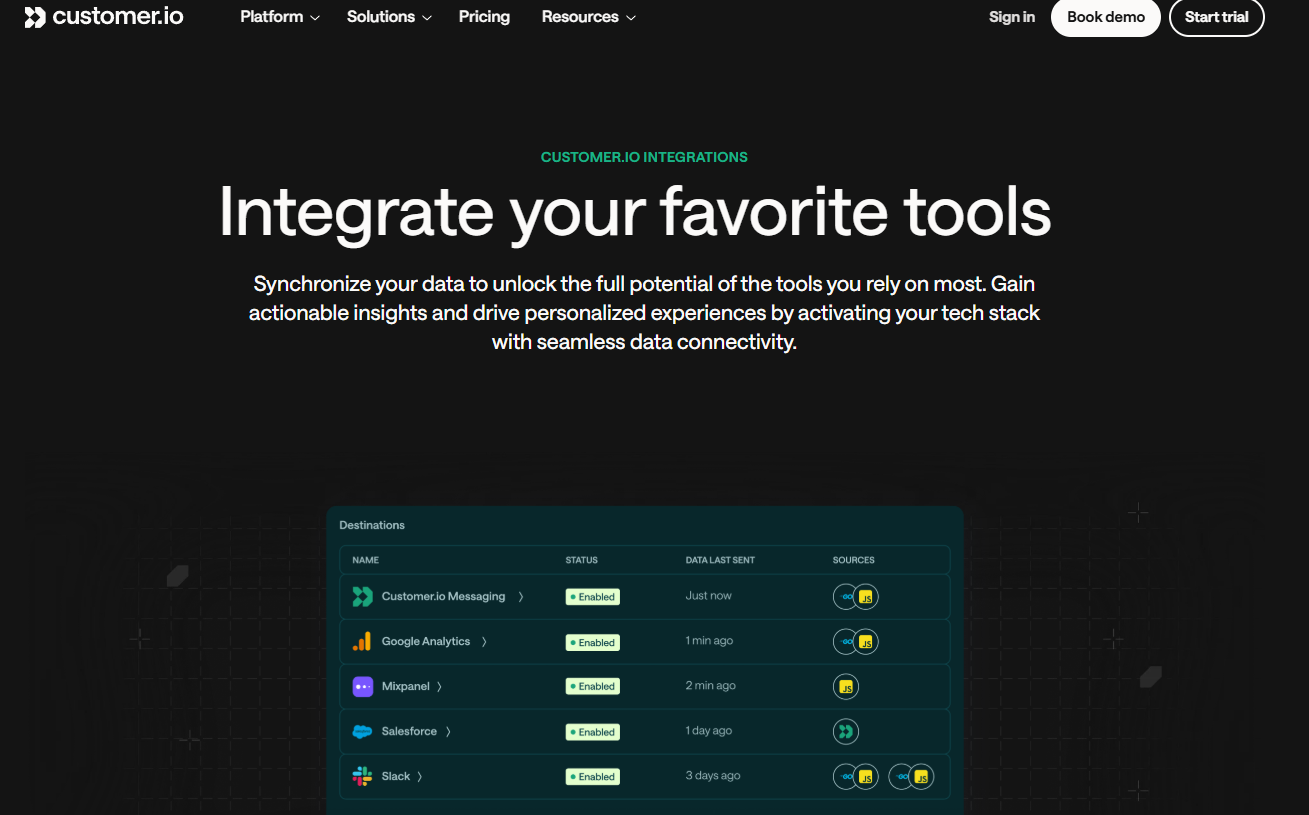The height and width of the screenshot is (815, 1309).
Task: Expand chevron next to Google Analytics
Action: pos(484,642)
